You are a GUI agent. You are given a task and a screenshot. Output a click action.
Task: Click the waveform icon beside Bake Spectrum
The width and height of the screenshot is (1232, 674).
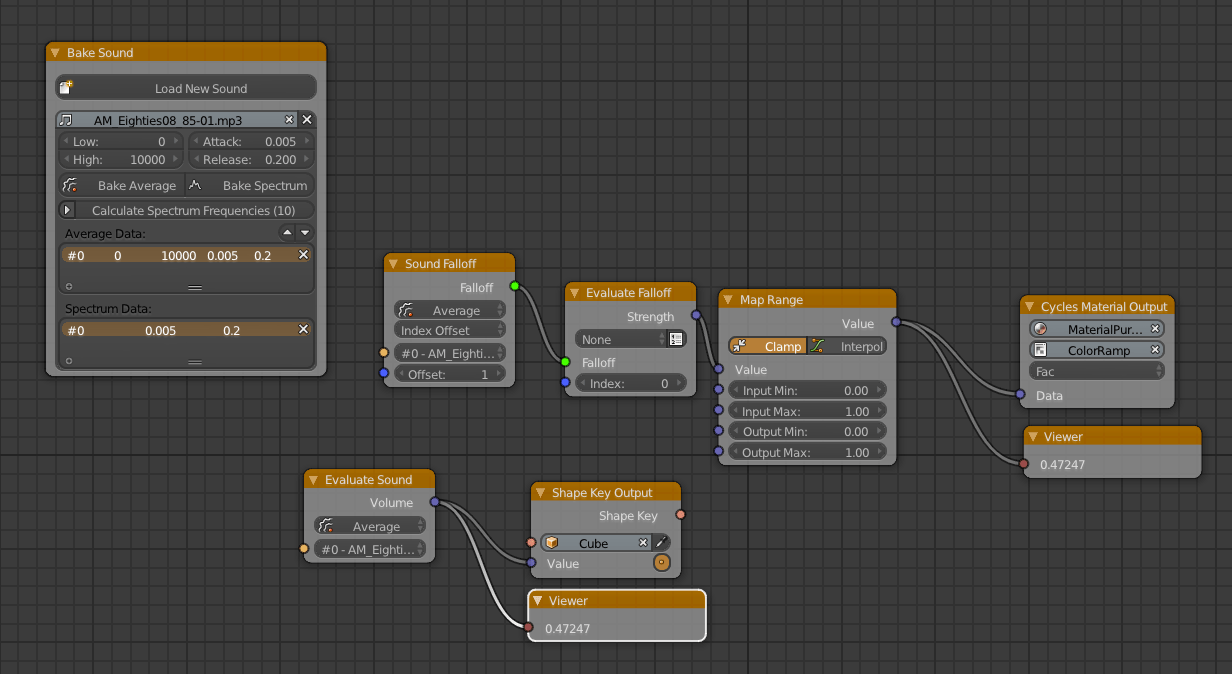196,185
